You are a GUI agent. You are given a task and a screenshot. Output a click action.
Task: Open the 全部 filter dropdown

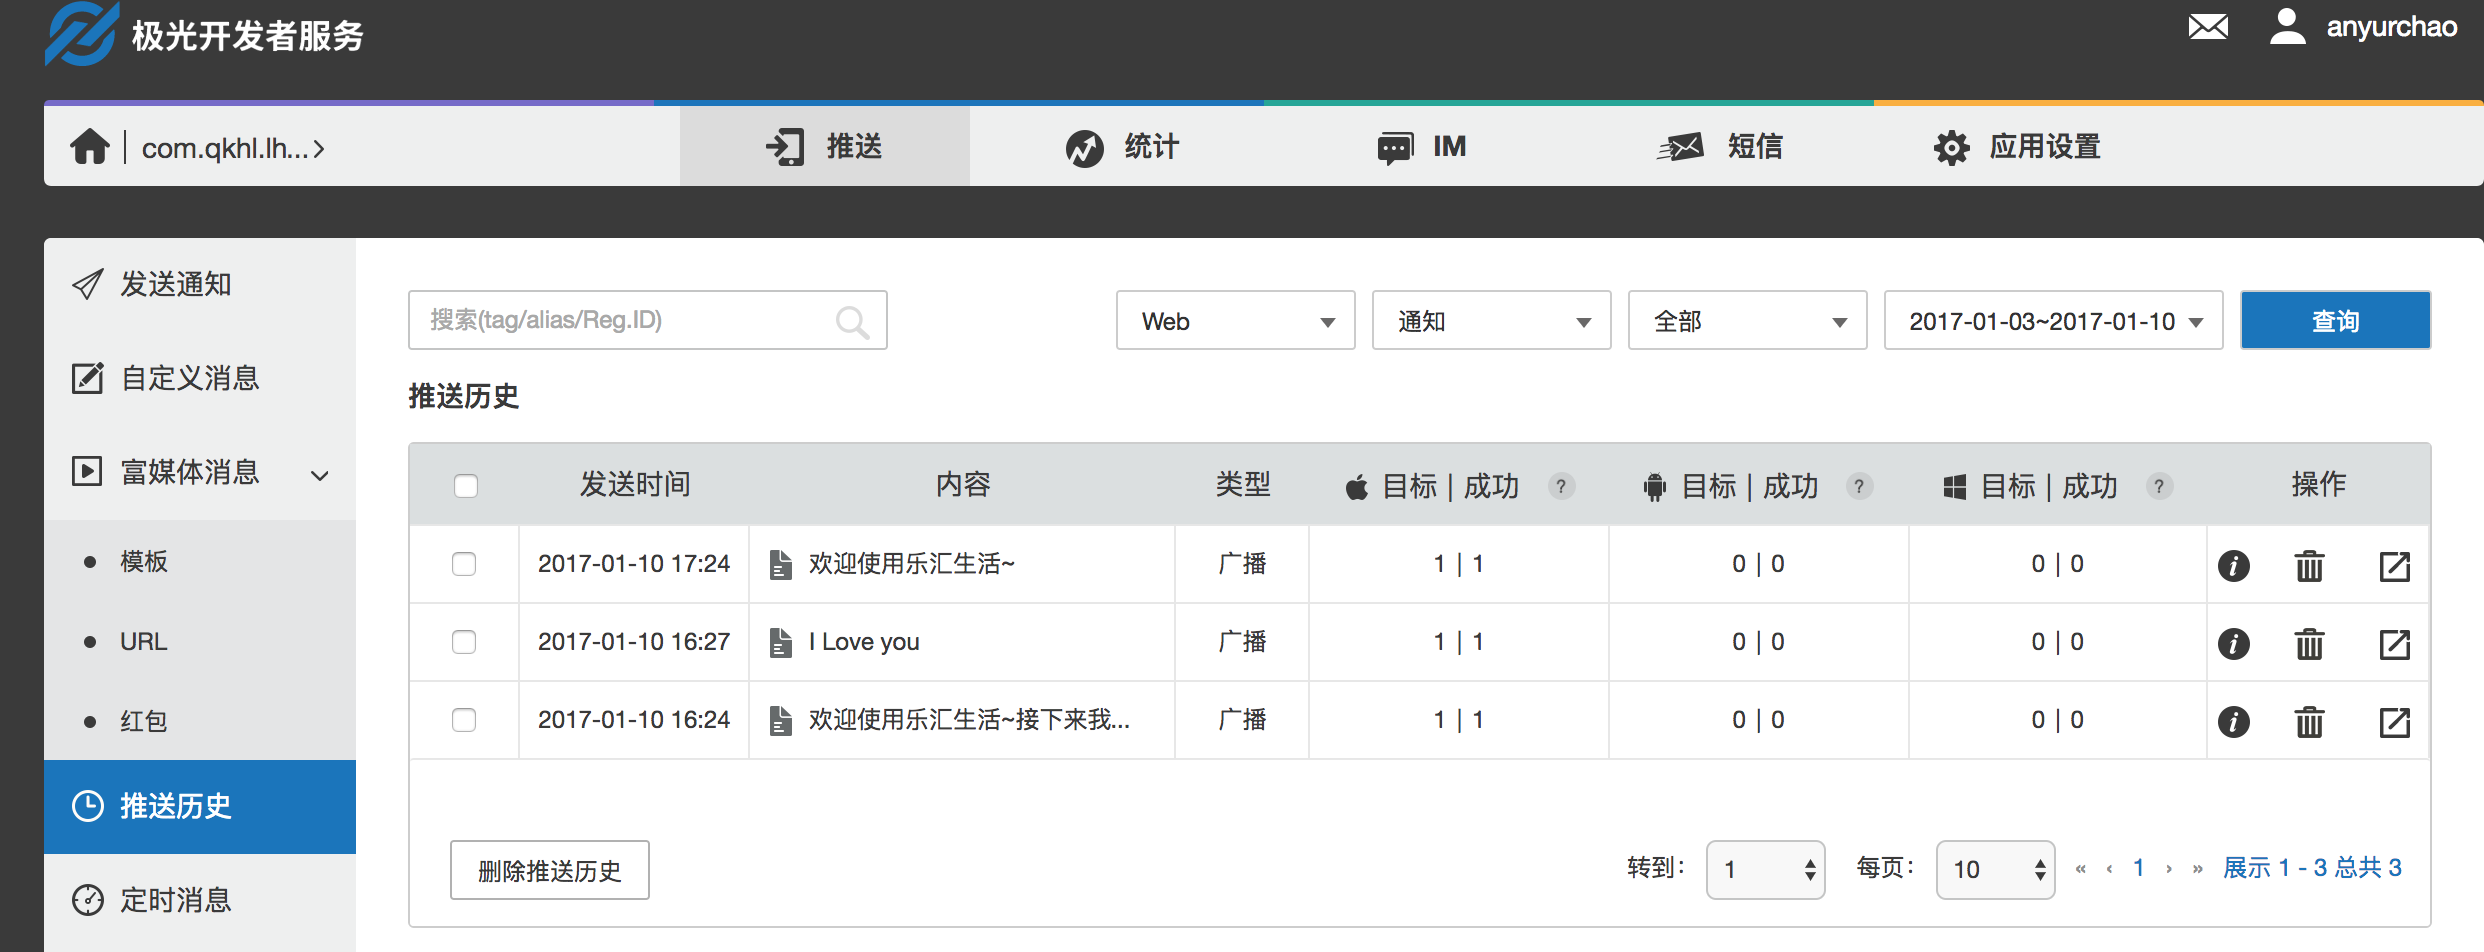pos(1747,321)
